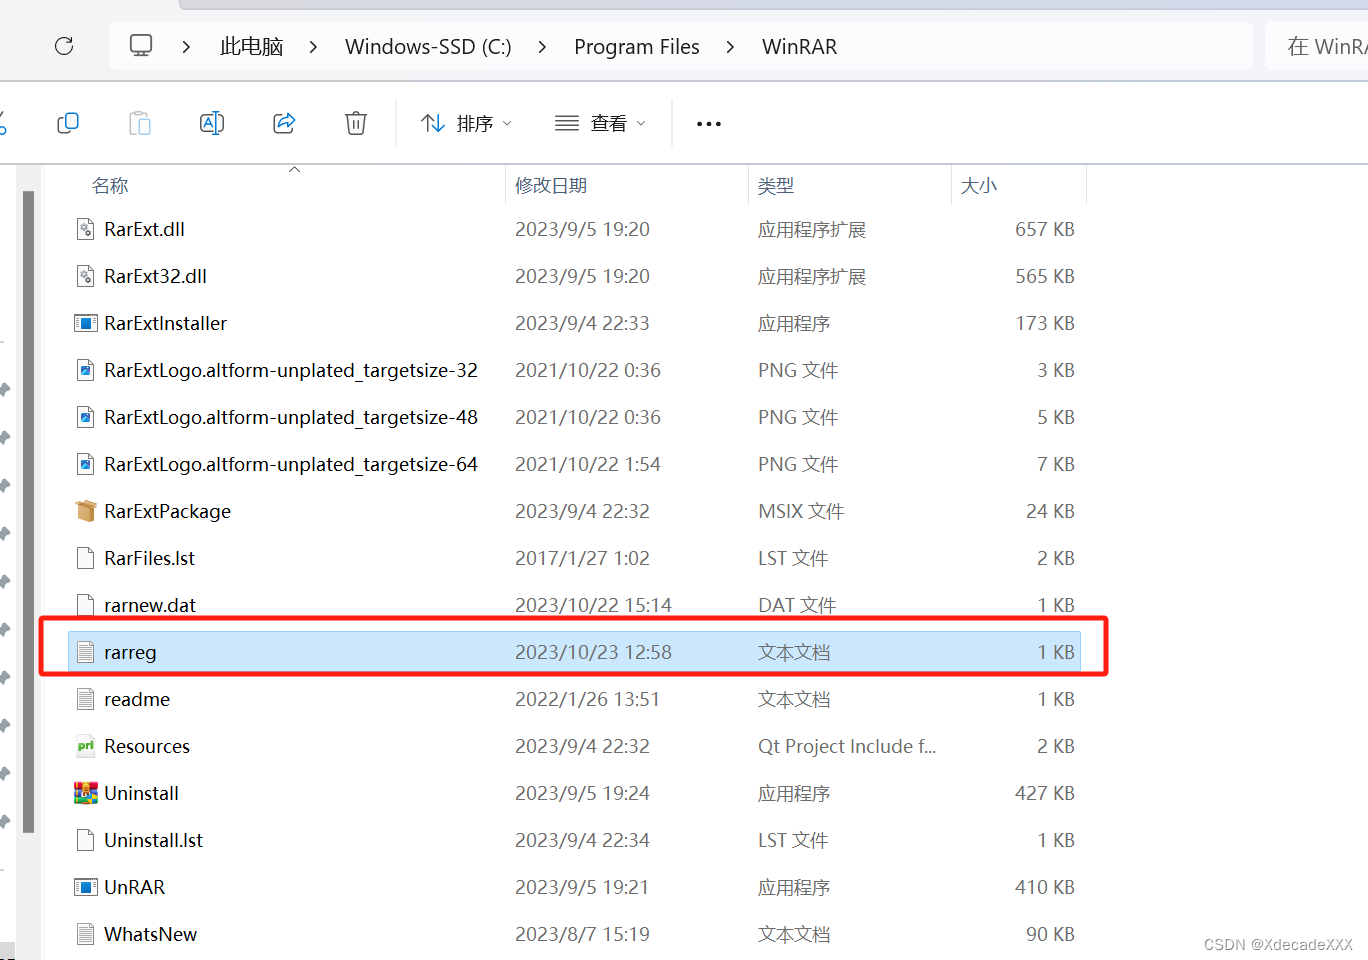Expand chevron after 此电脑 breadcrumb
The image size is (1368, 960).
(x=313, y=47)
